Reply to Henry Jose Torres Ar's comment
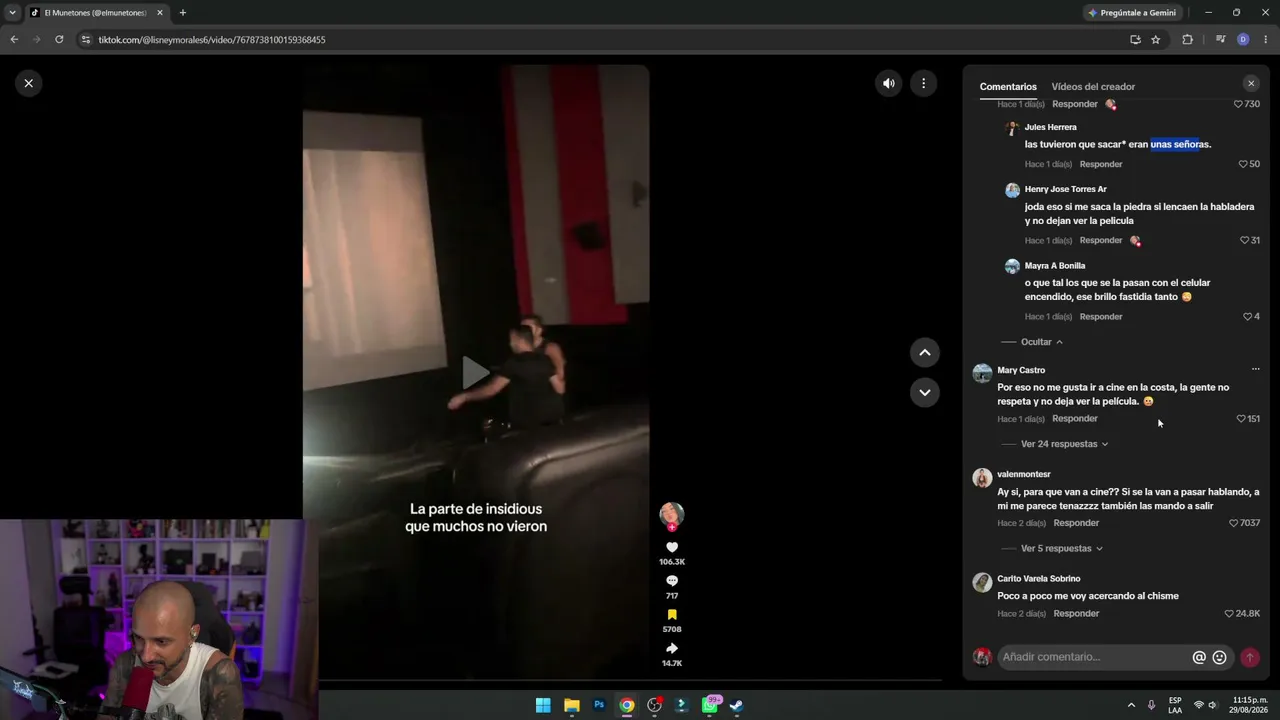 (x=1101, y=240)
